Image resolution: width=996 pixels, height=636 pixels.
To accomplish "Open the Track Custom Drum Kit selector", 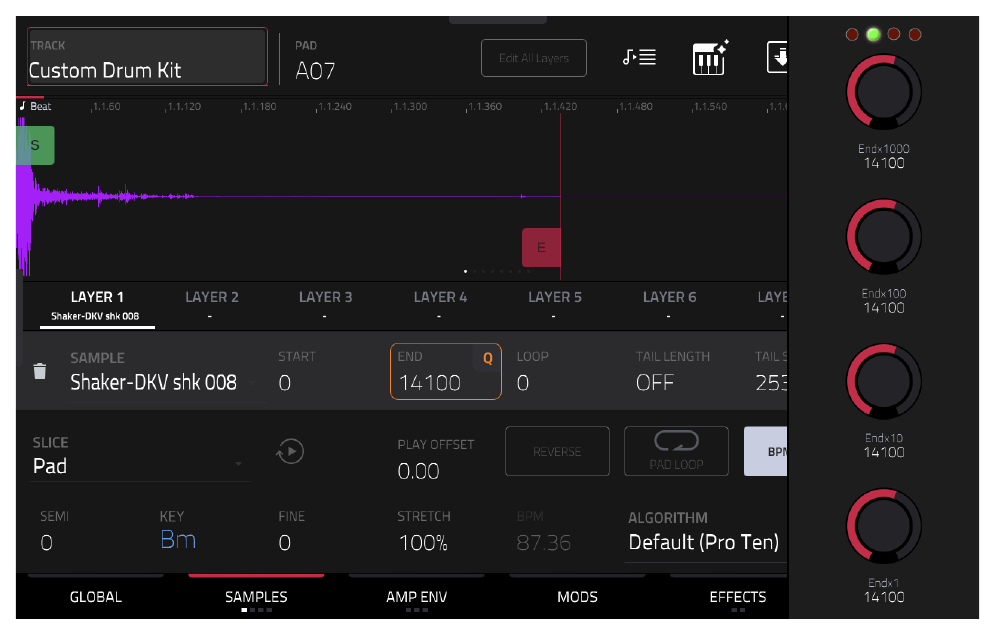I will tap(147, 57).
